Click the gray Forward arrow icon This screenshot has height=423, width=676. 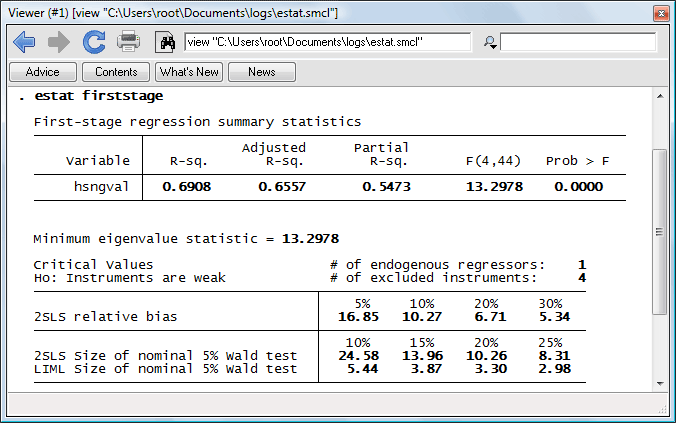pos(59,42)
